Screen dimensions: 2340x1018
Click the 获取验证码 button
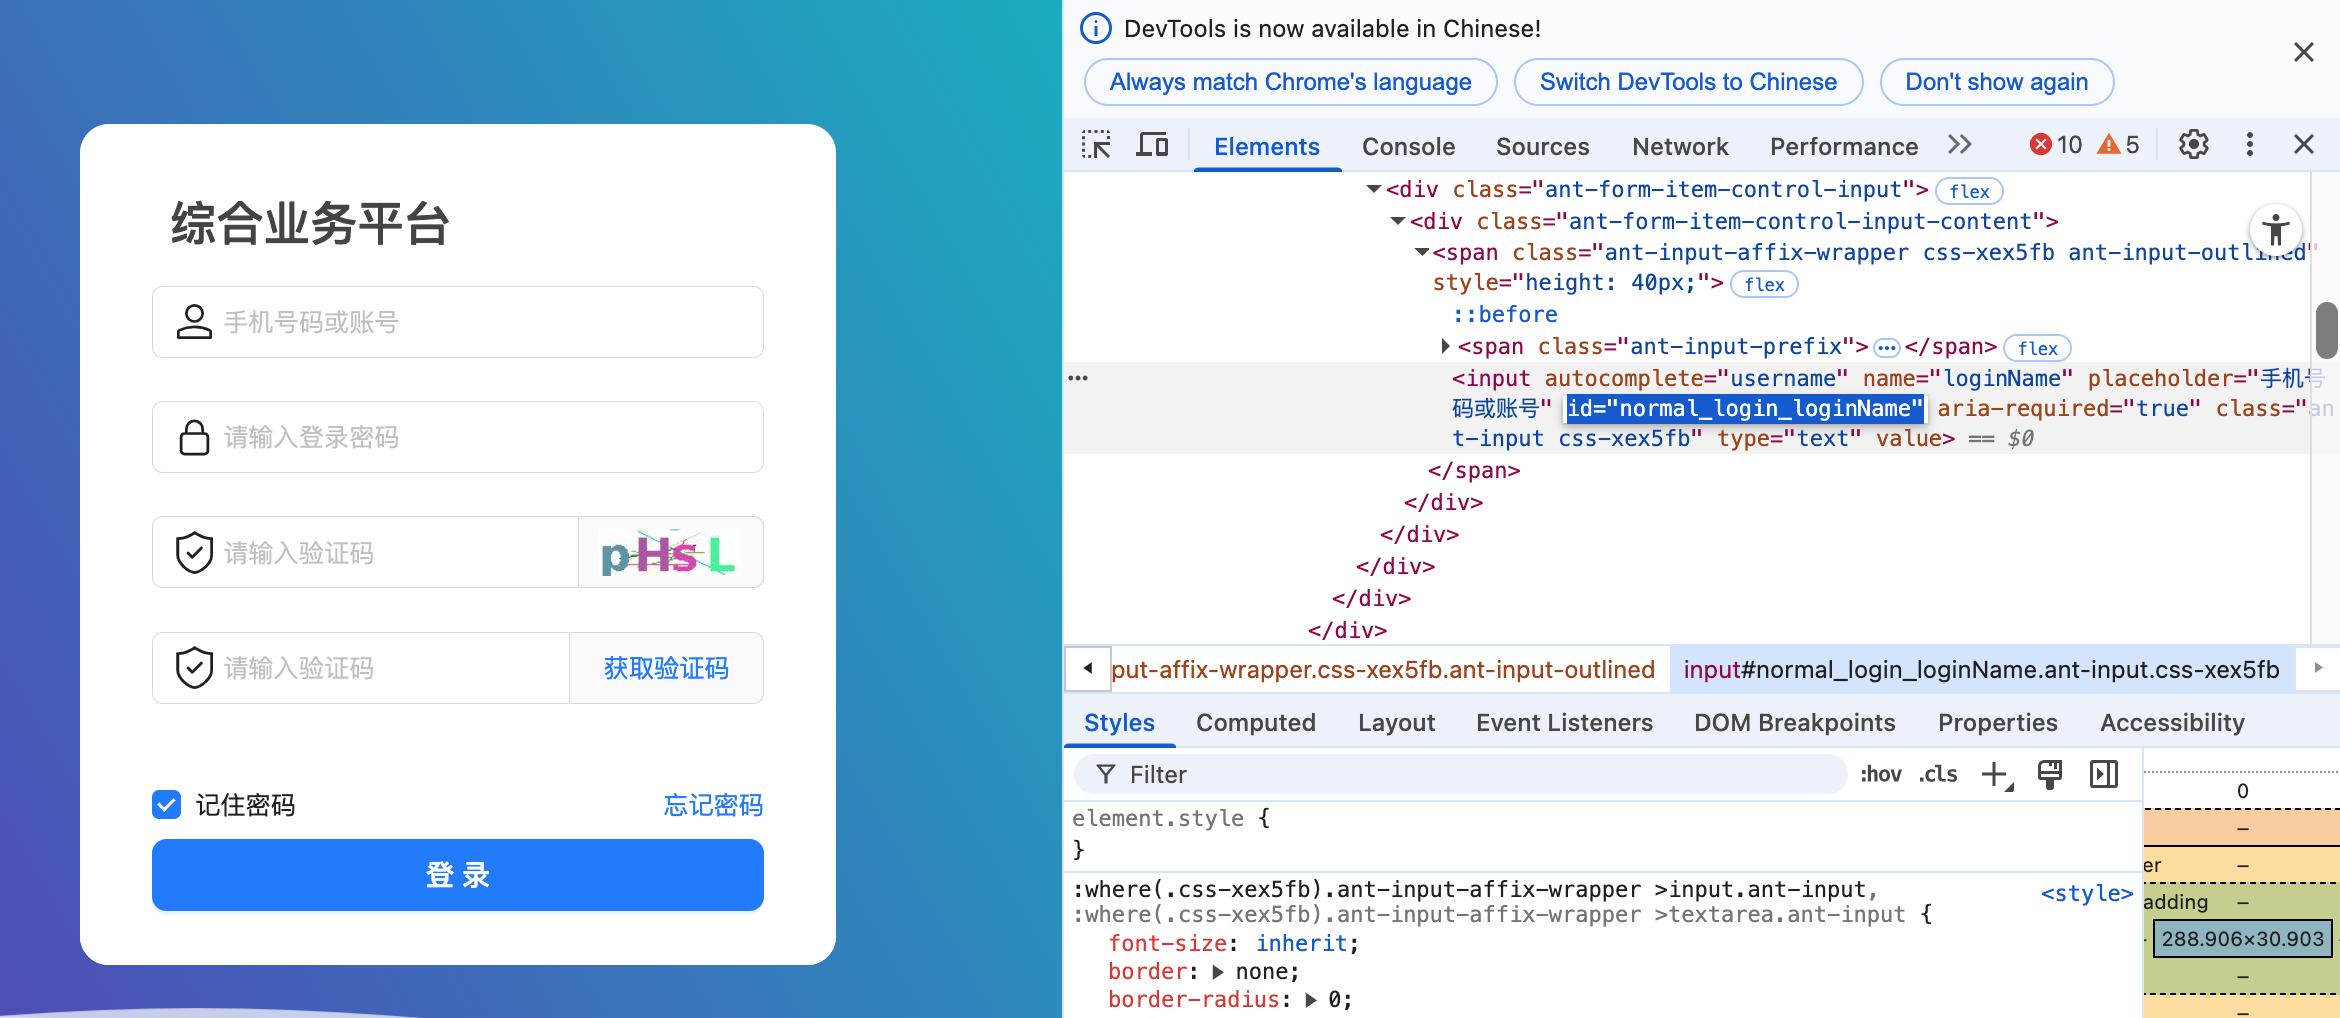point(666,668)
